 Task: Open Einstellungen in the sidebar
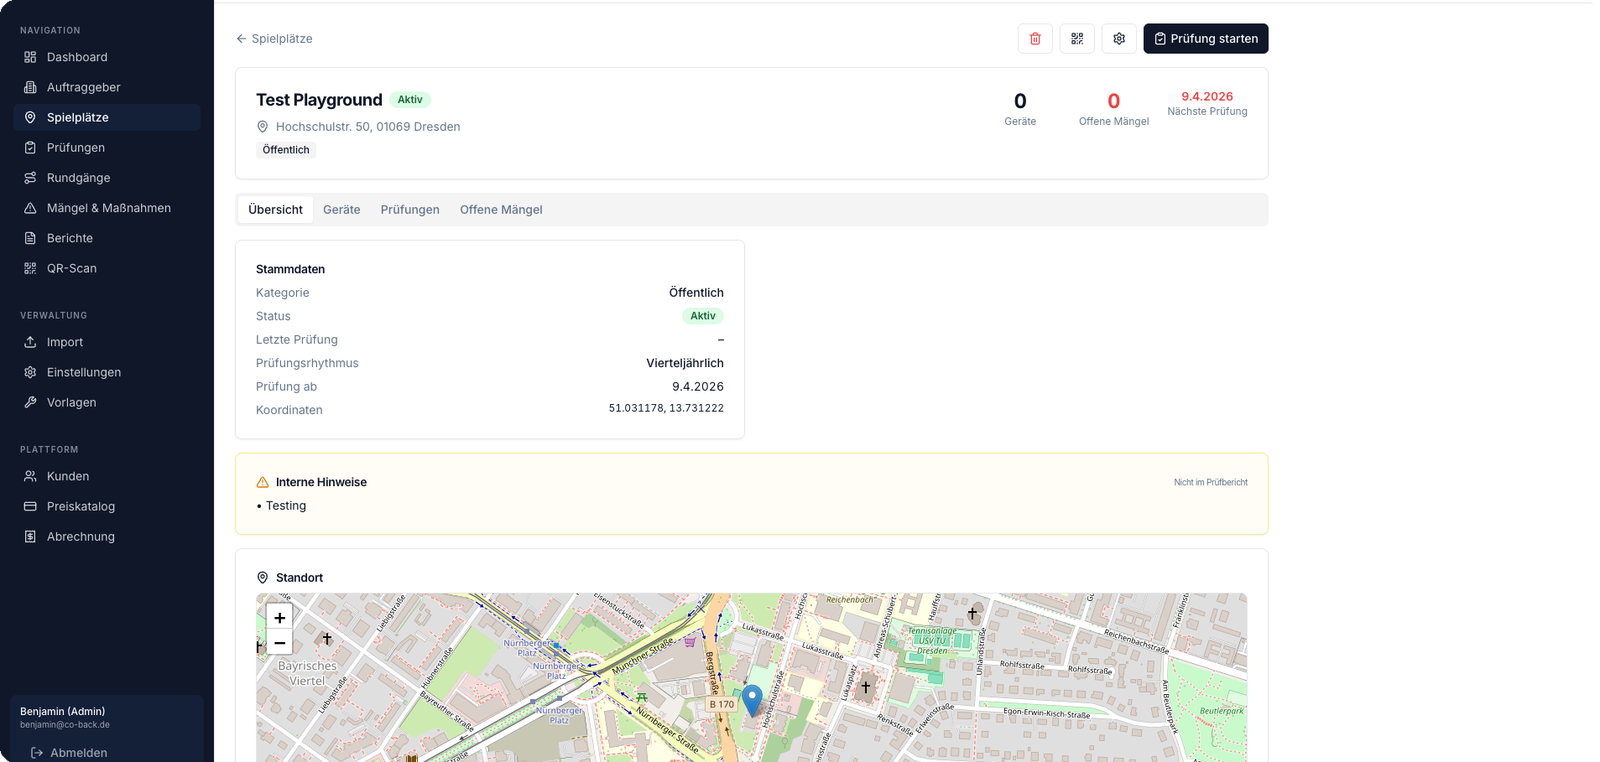(x=84, y=372)
